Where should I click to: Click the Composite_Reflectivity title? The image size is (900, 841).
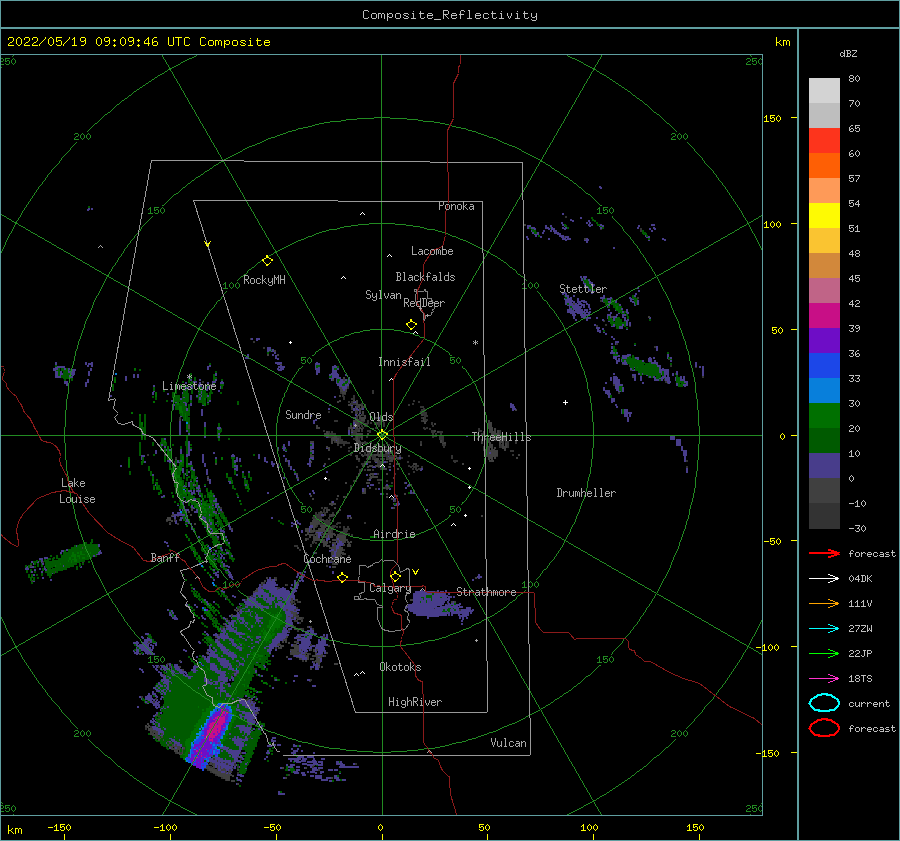[449, 15]
